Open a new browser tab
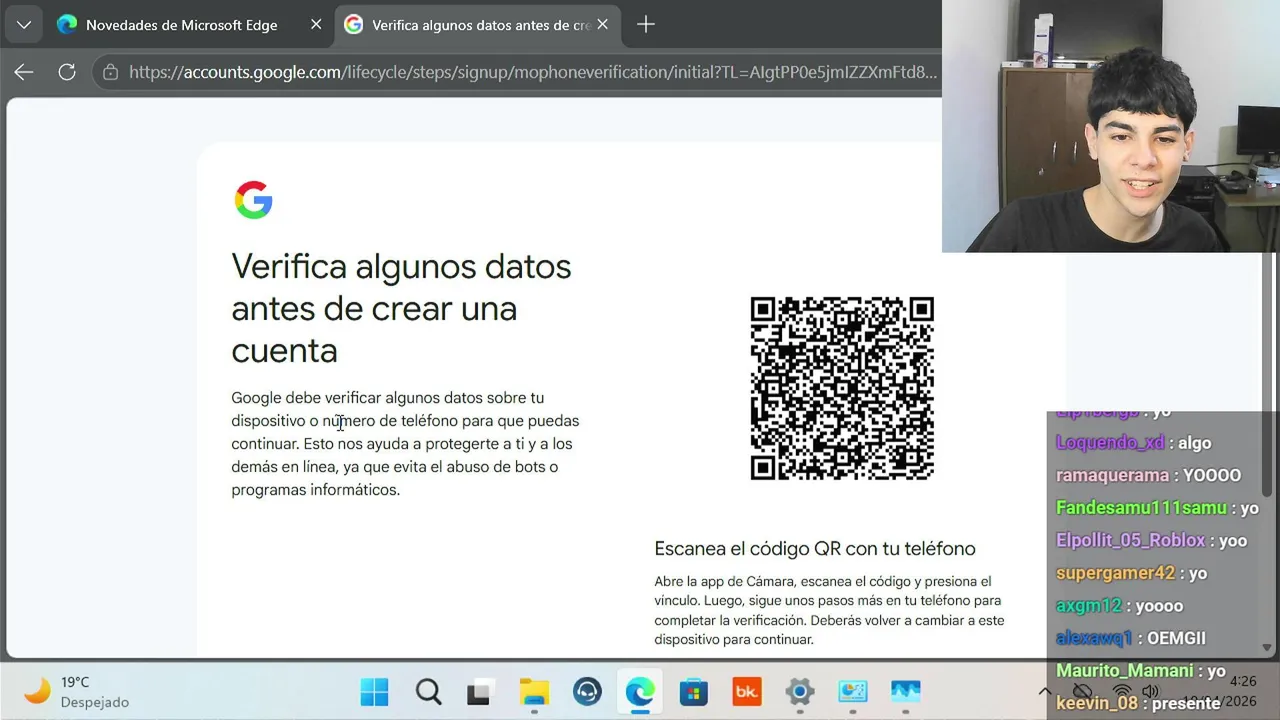Screen dimensions: 1280x720 [646, 25]
